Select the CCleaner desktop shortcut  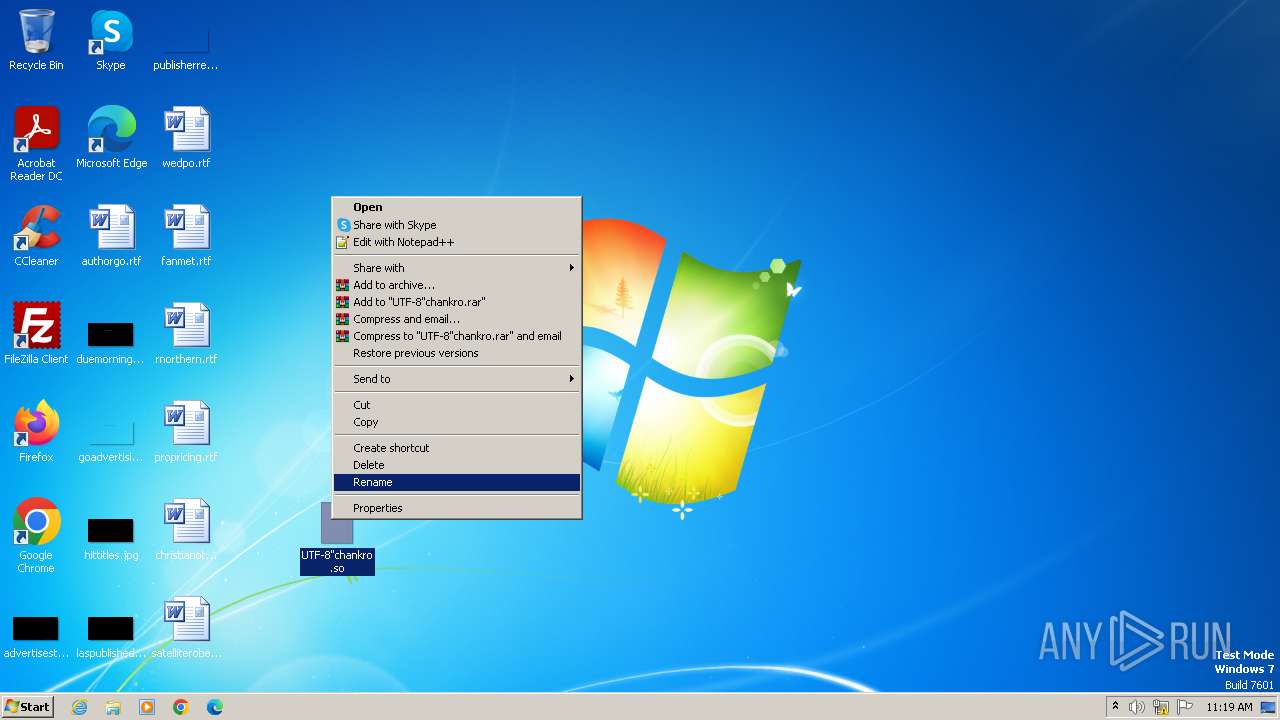tap(36, 236)
